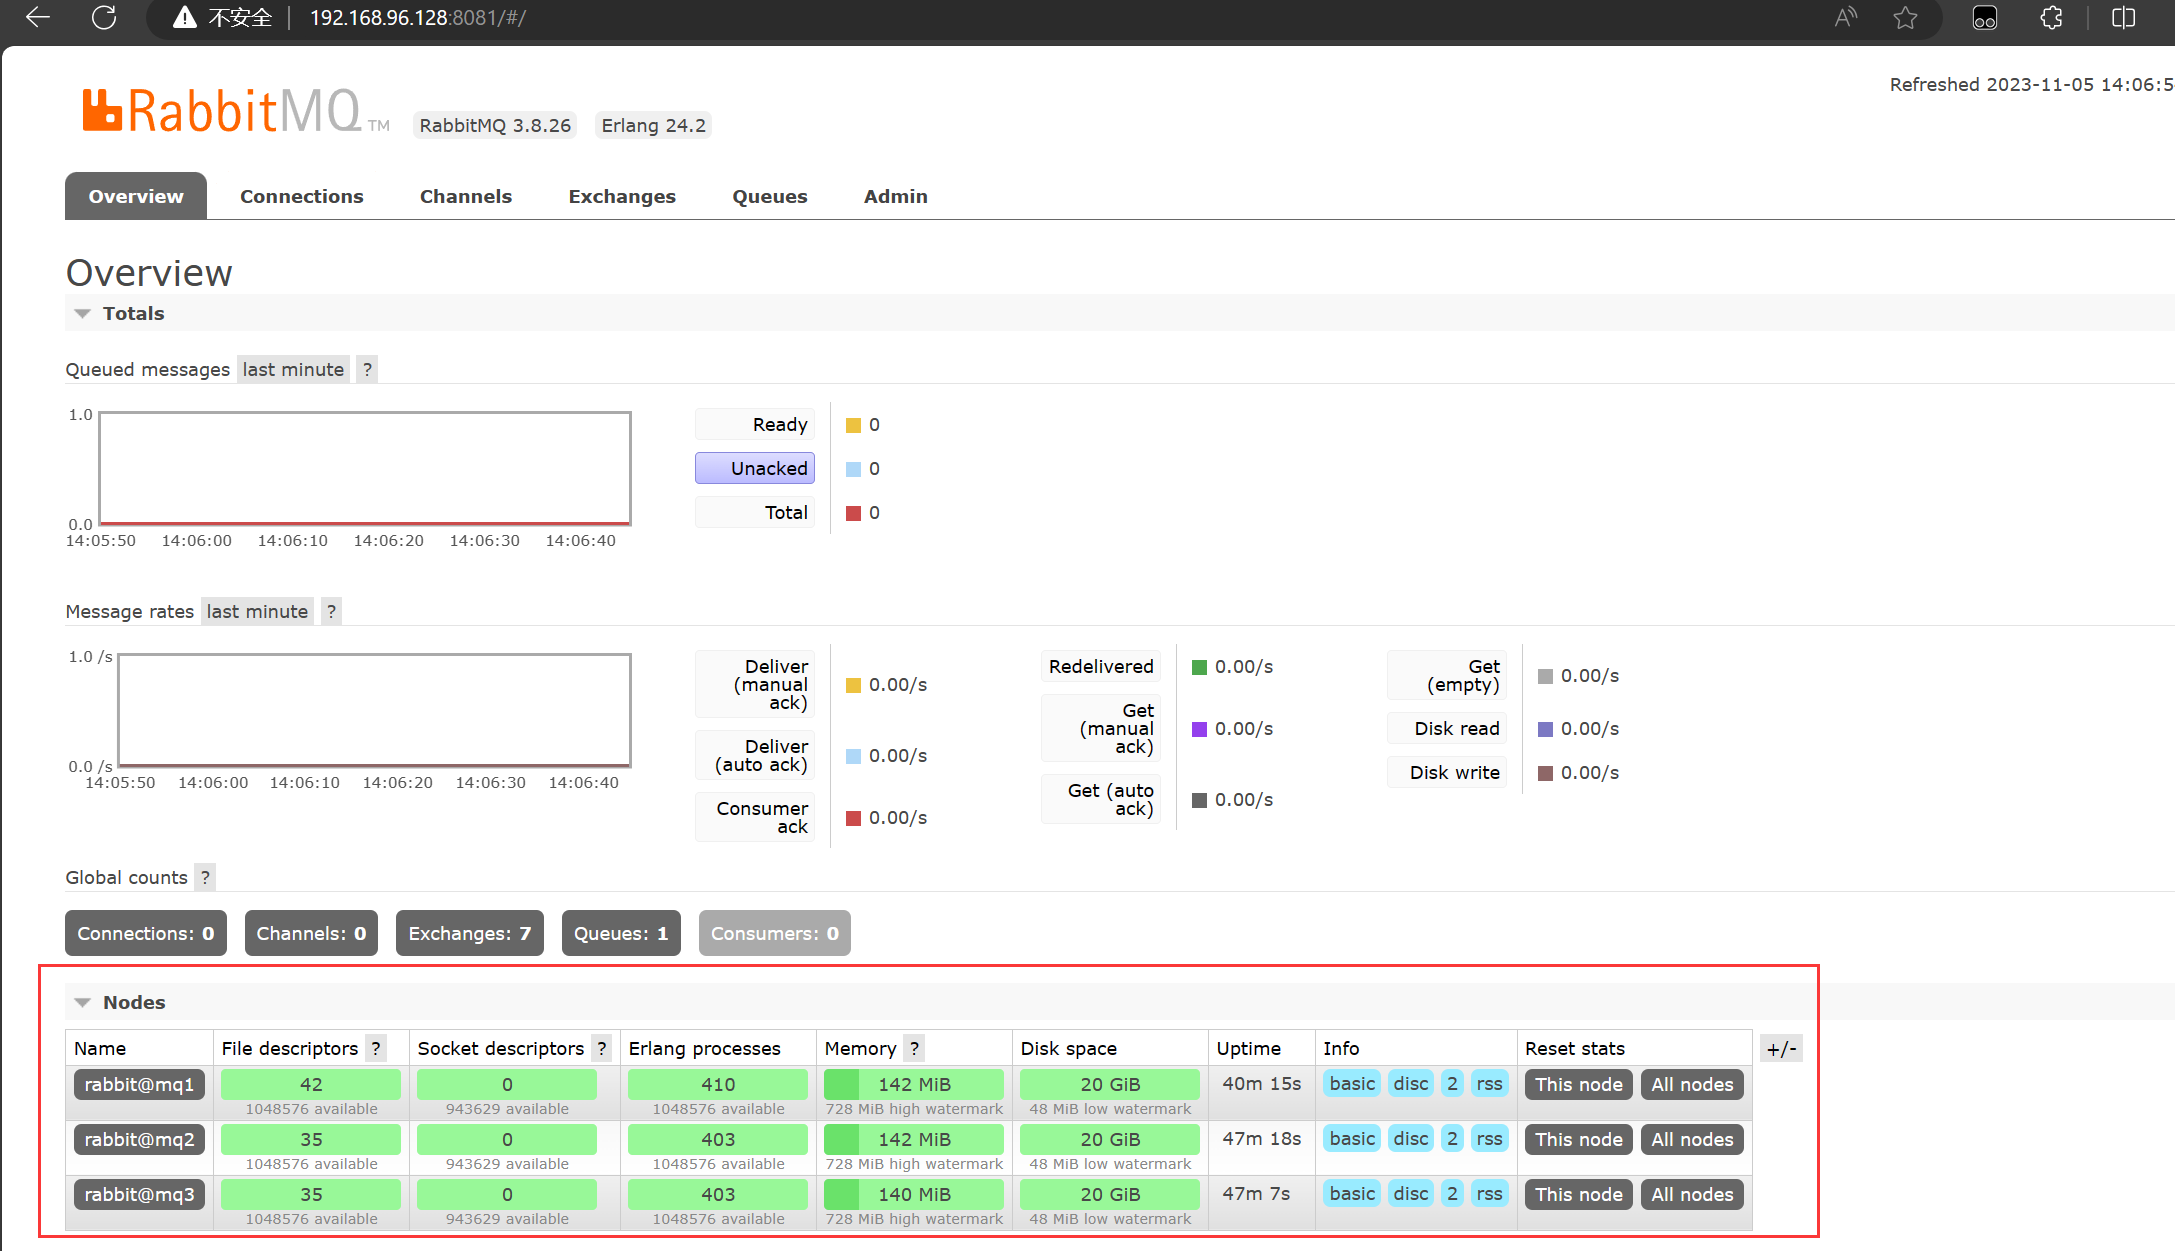Click the RabbitMQ 3.8.26 version label
Screen dimensions: 2175x1251
pos(495,125)
